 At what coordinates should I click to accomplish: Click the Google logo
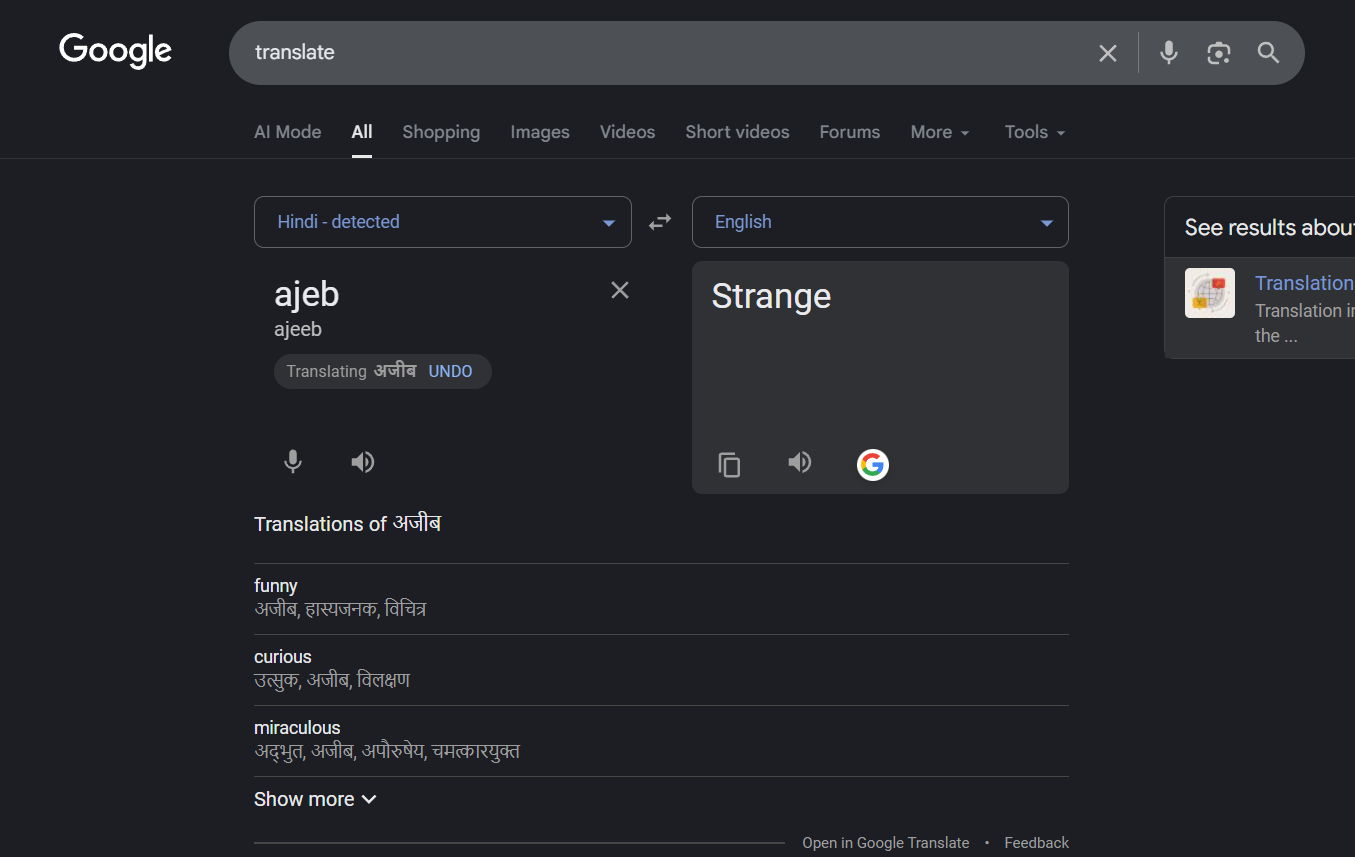116,51
